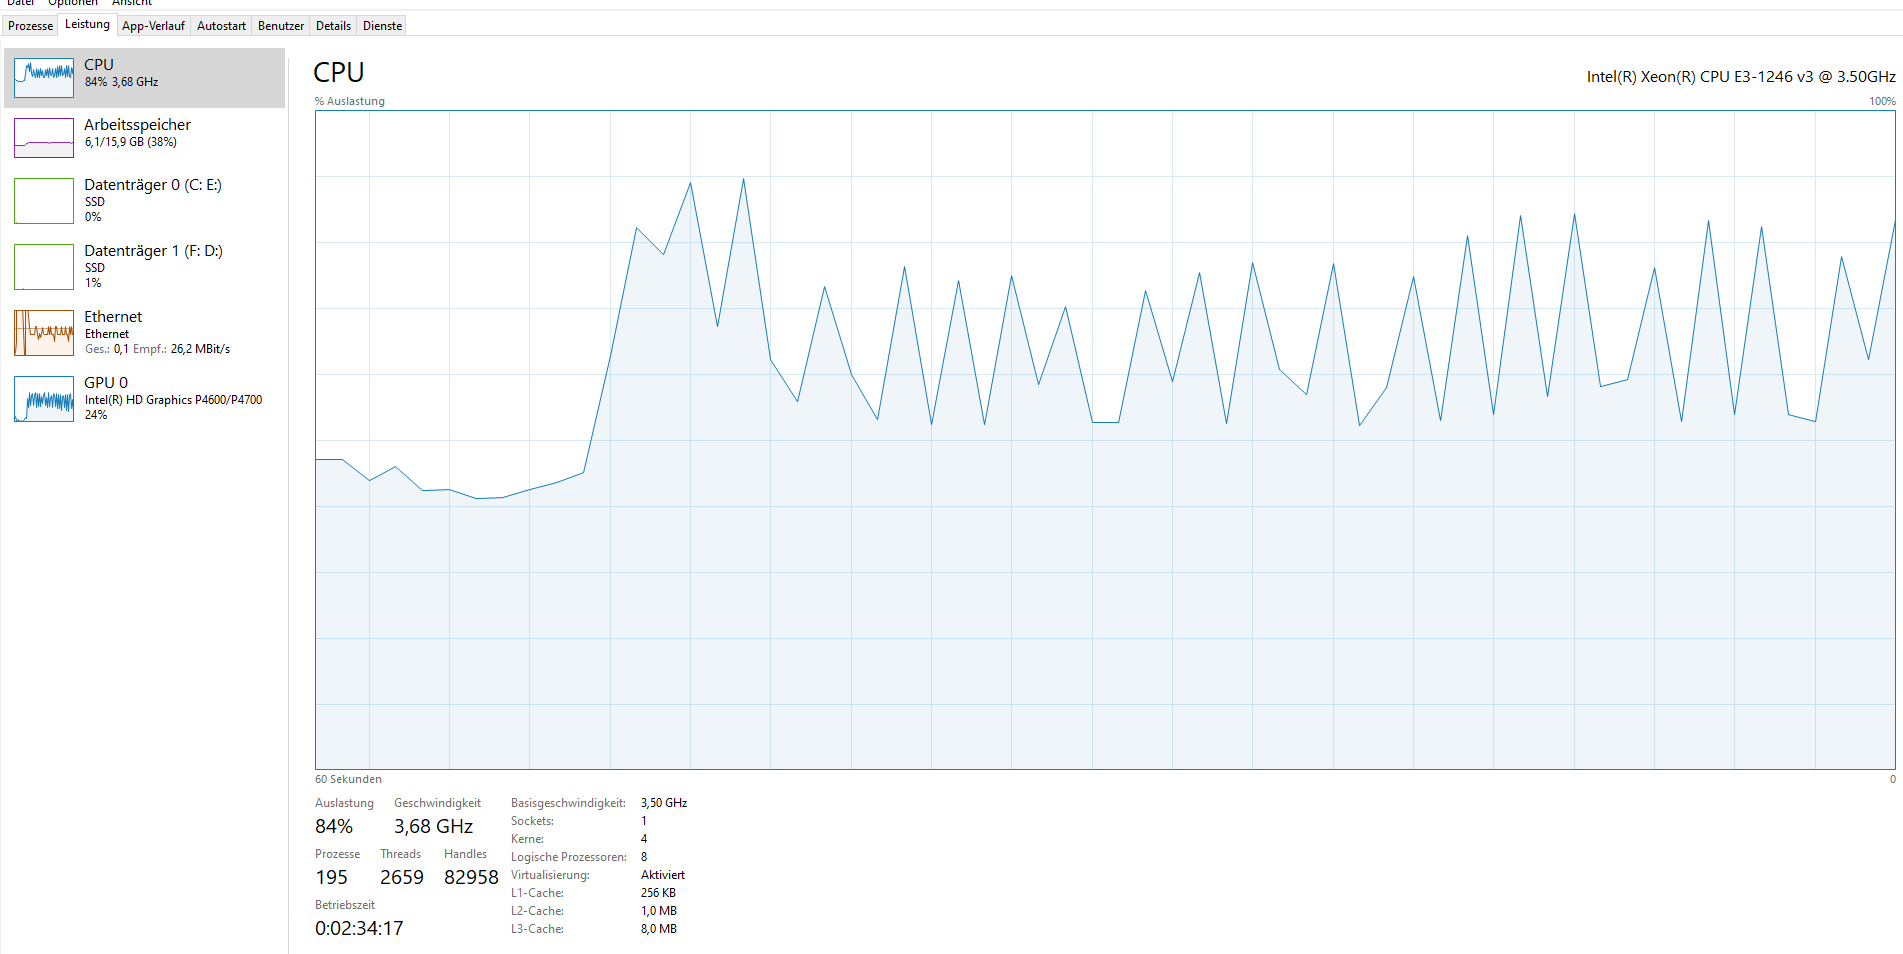Click the '% Auslastung' graph label
This screenshot has height=954, width=1903.
click(350, 101)
